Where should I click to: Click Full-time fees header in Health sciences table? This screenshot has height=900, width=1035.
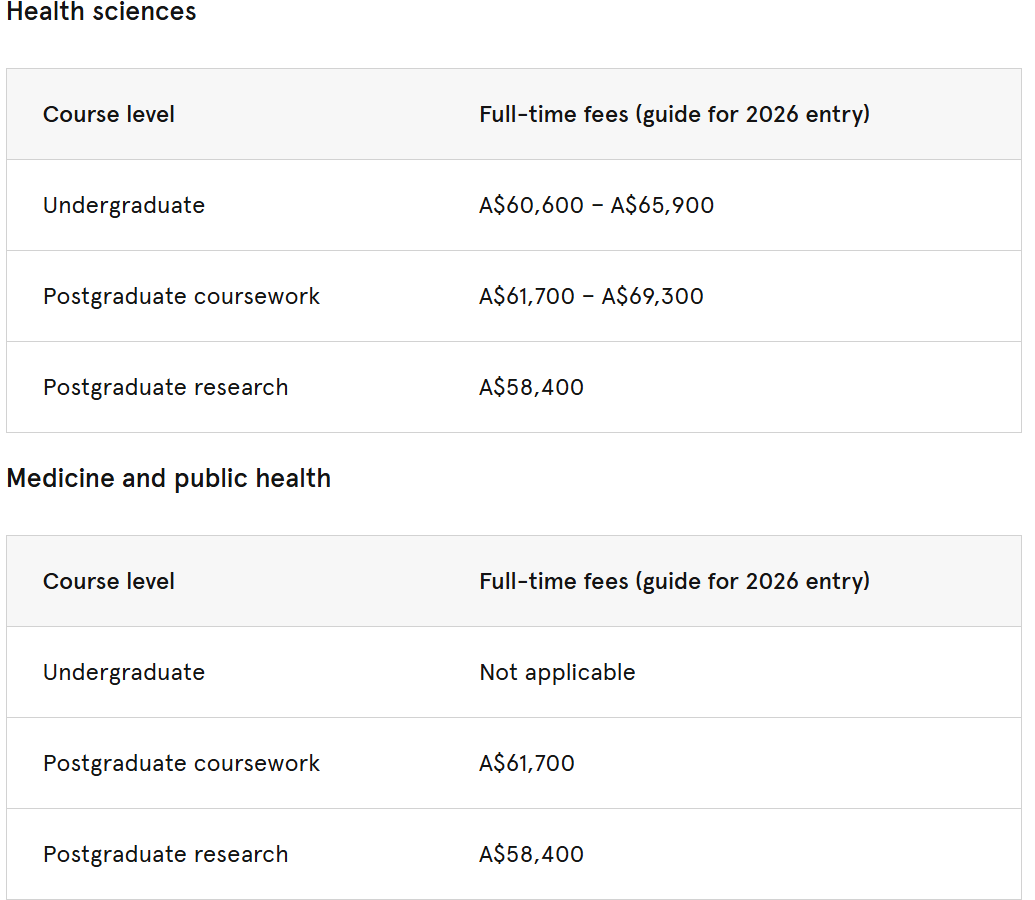(x=674, y=114)
